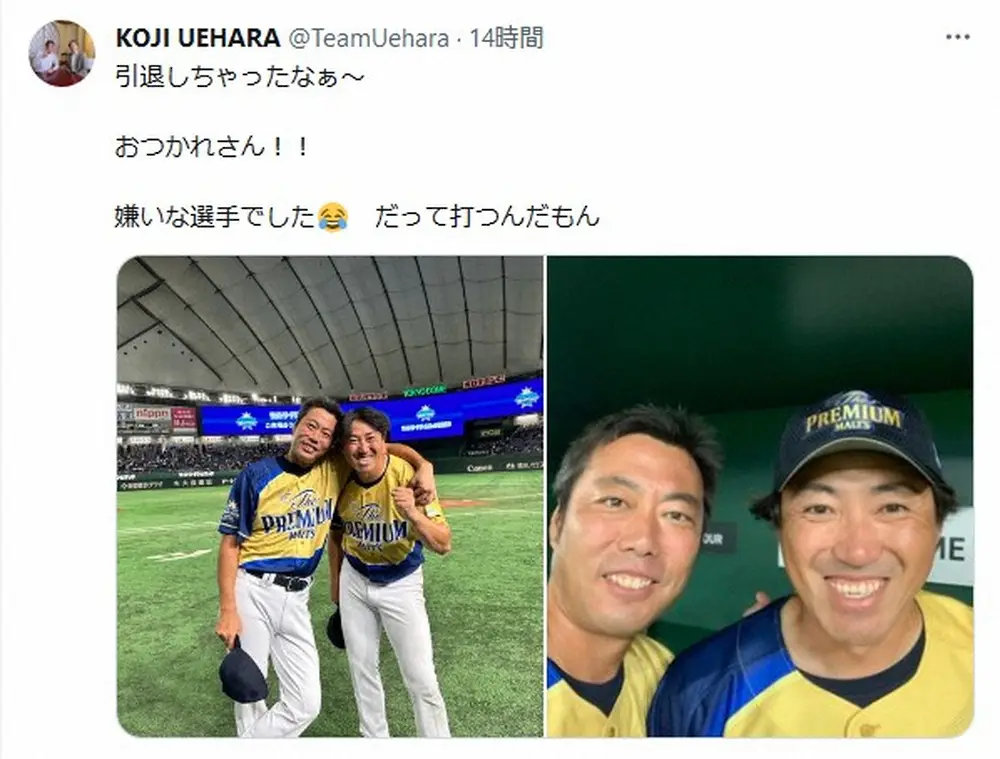Open the left stadium photo thumbnail

[330, 497]
